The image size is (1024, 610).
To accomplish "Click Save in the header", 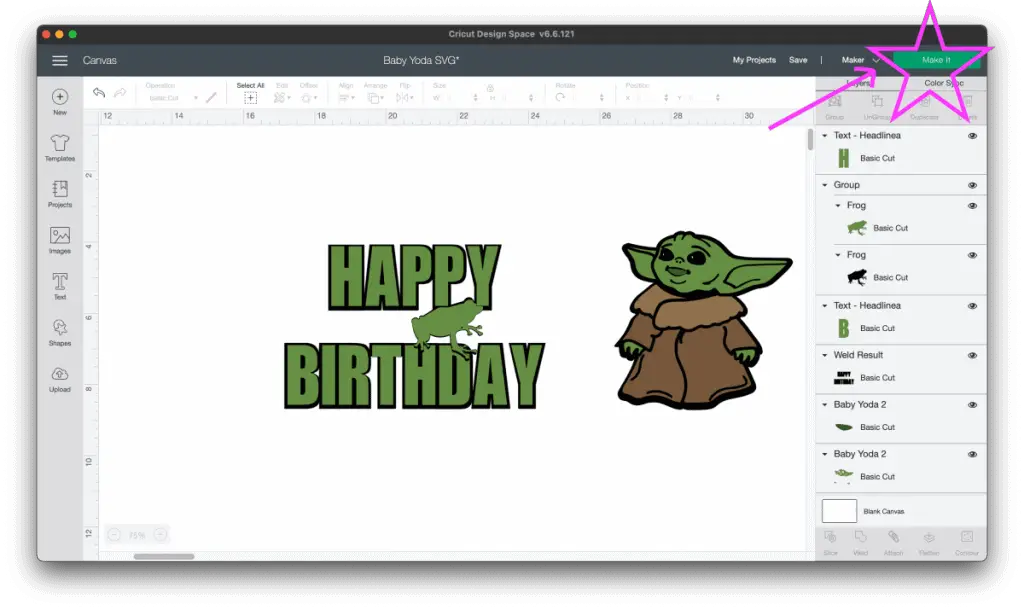I will (x=797, y=59).
